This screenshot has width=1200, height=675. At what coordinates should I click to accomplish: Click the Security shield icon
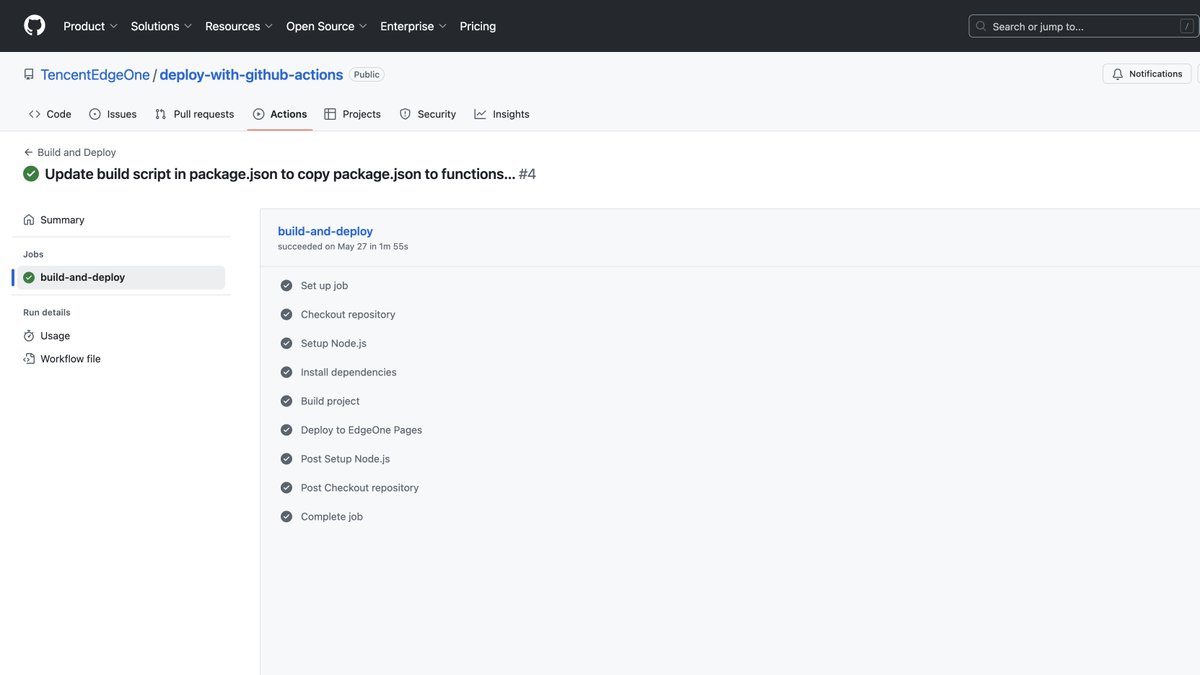pos(405,114)
